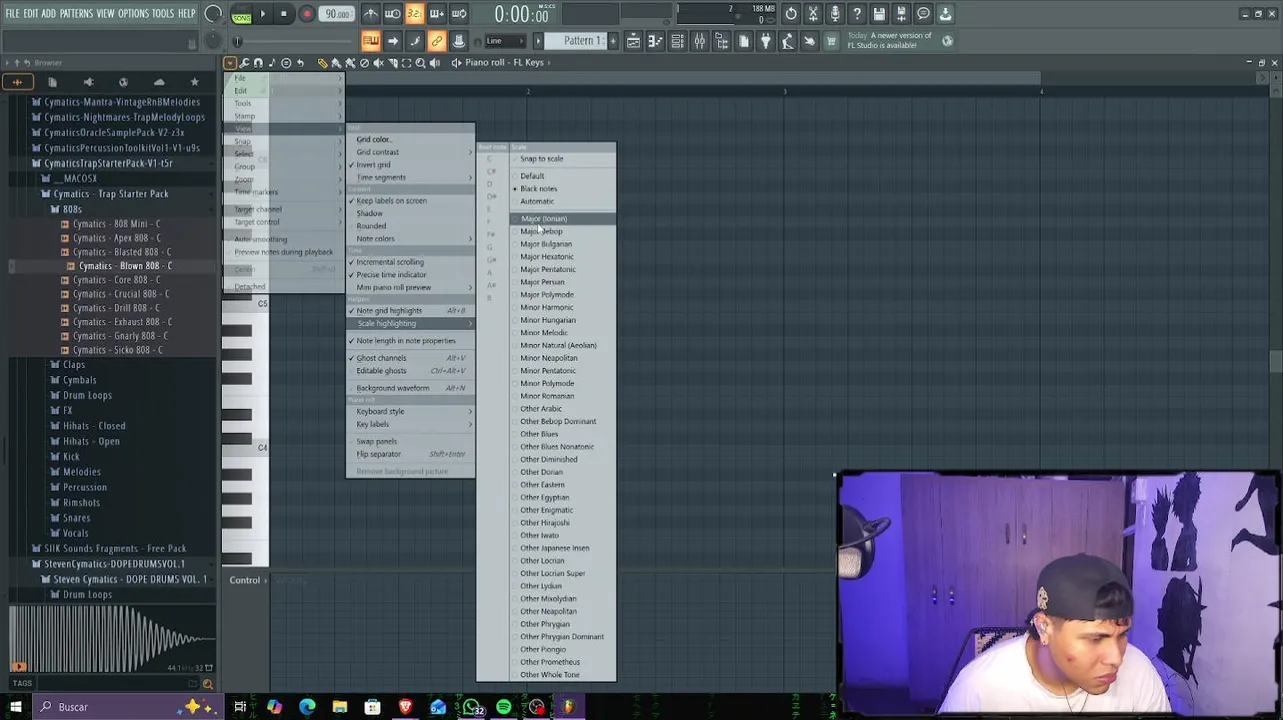1283x720 pixels.
Task: Open the plugin picker plug icon
Action: (x=766, y=41)
